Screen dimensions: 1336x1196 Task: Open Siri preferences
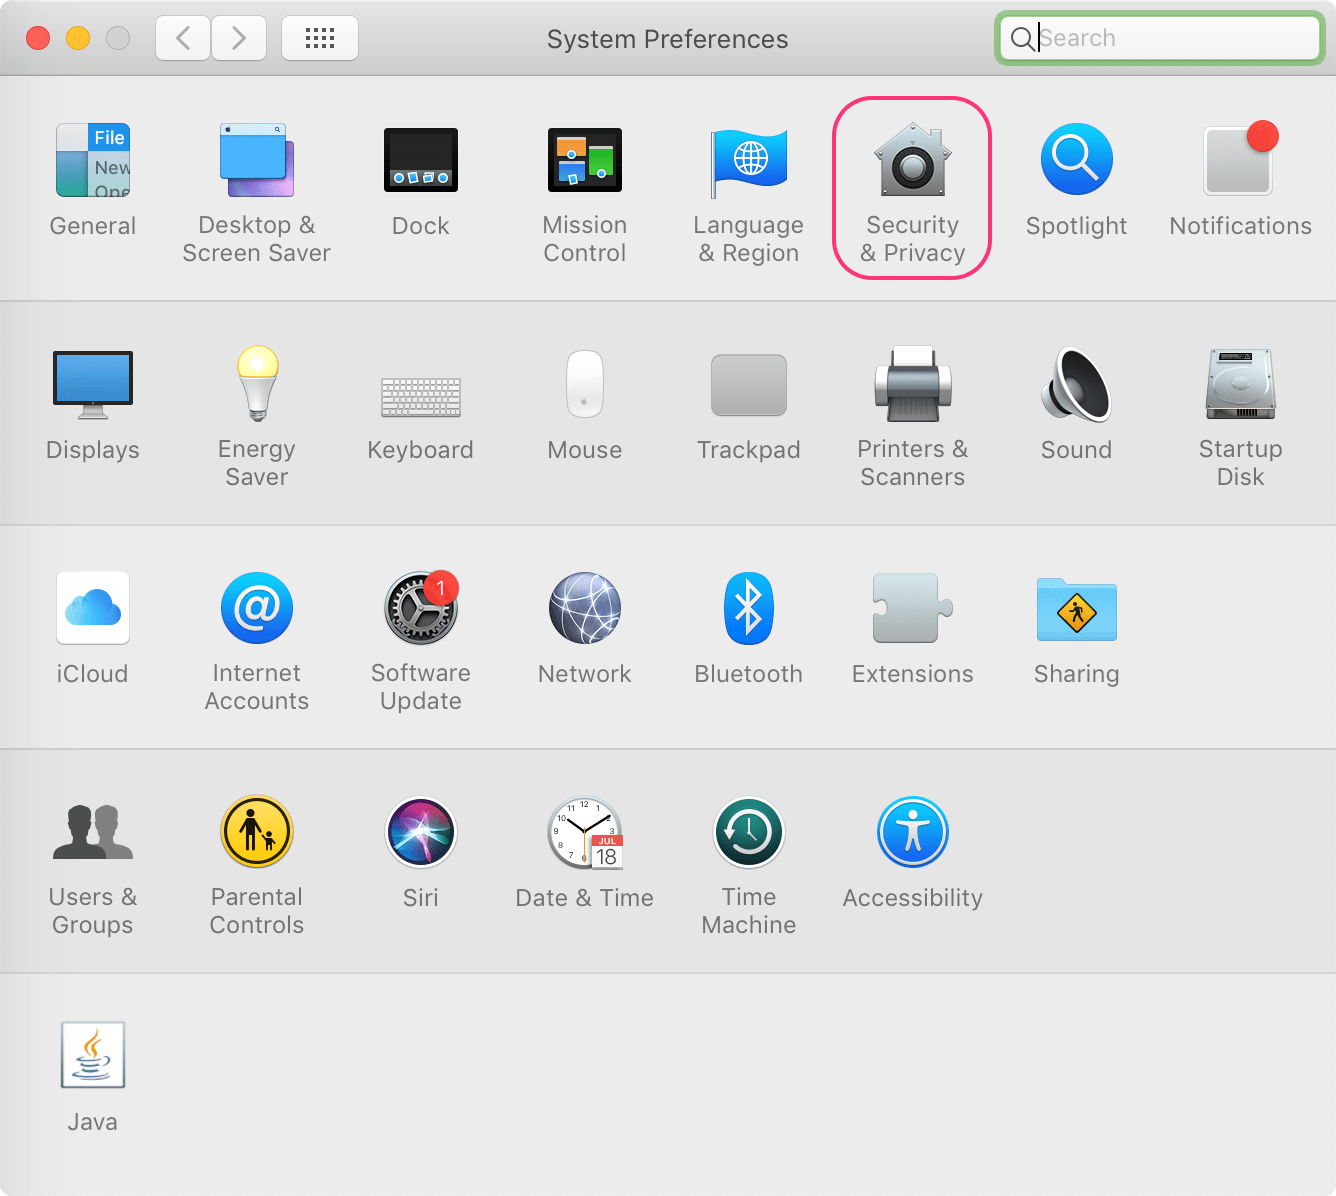tap(421, 833)
